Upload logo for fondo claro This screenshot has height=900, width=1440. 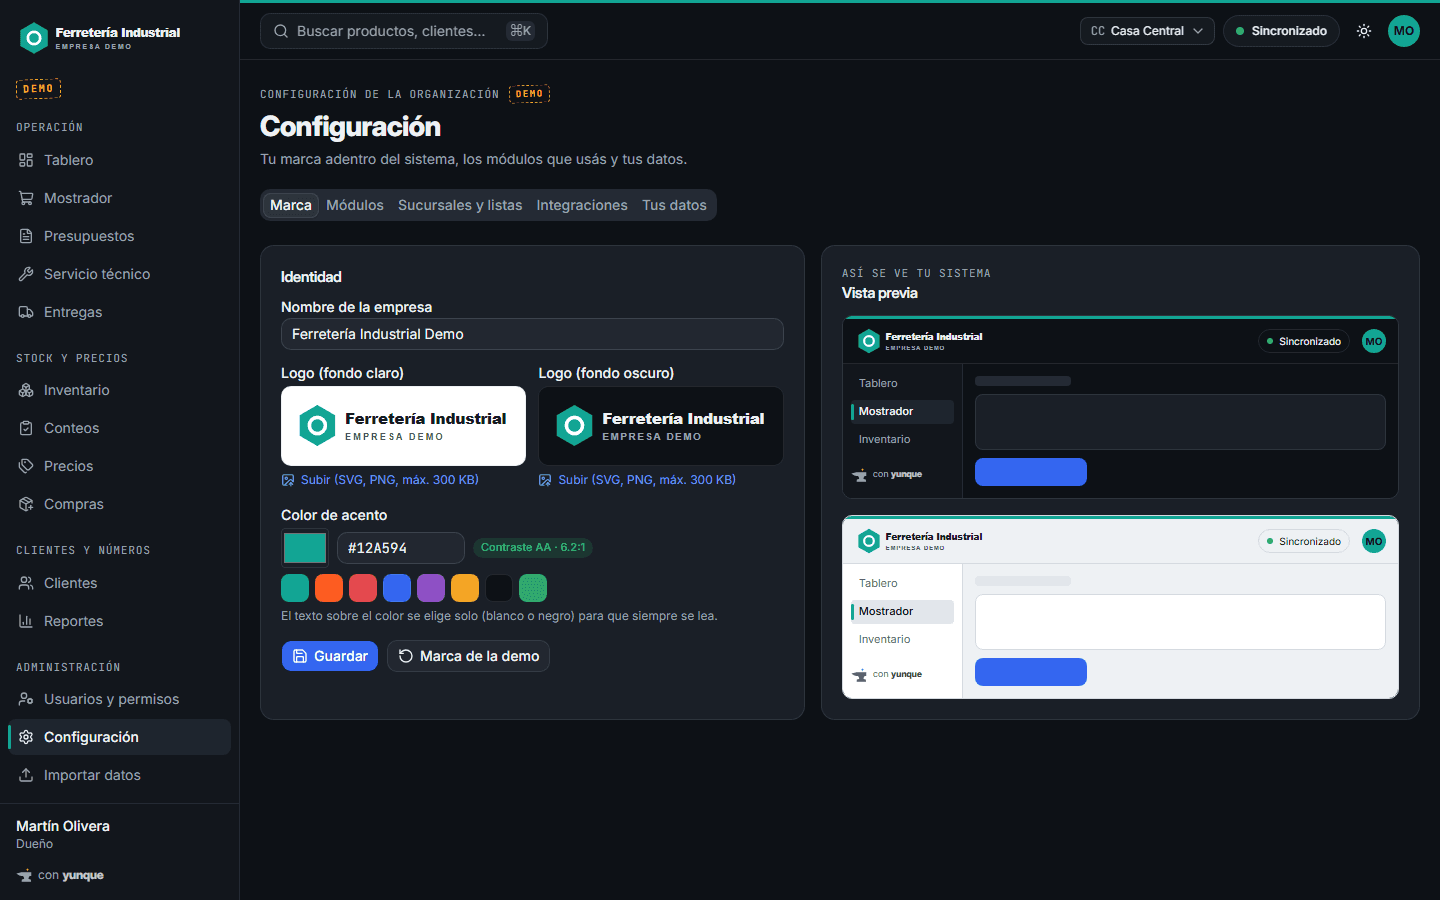380,480
